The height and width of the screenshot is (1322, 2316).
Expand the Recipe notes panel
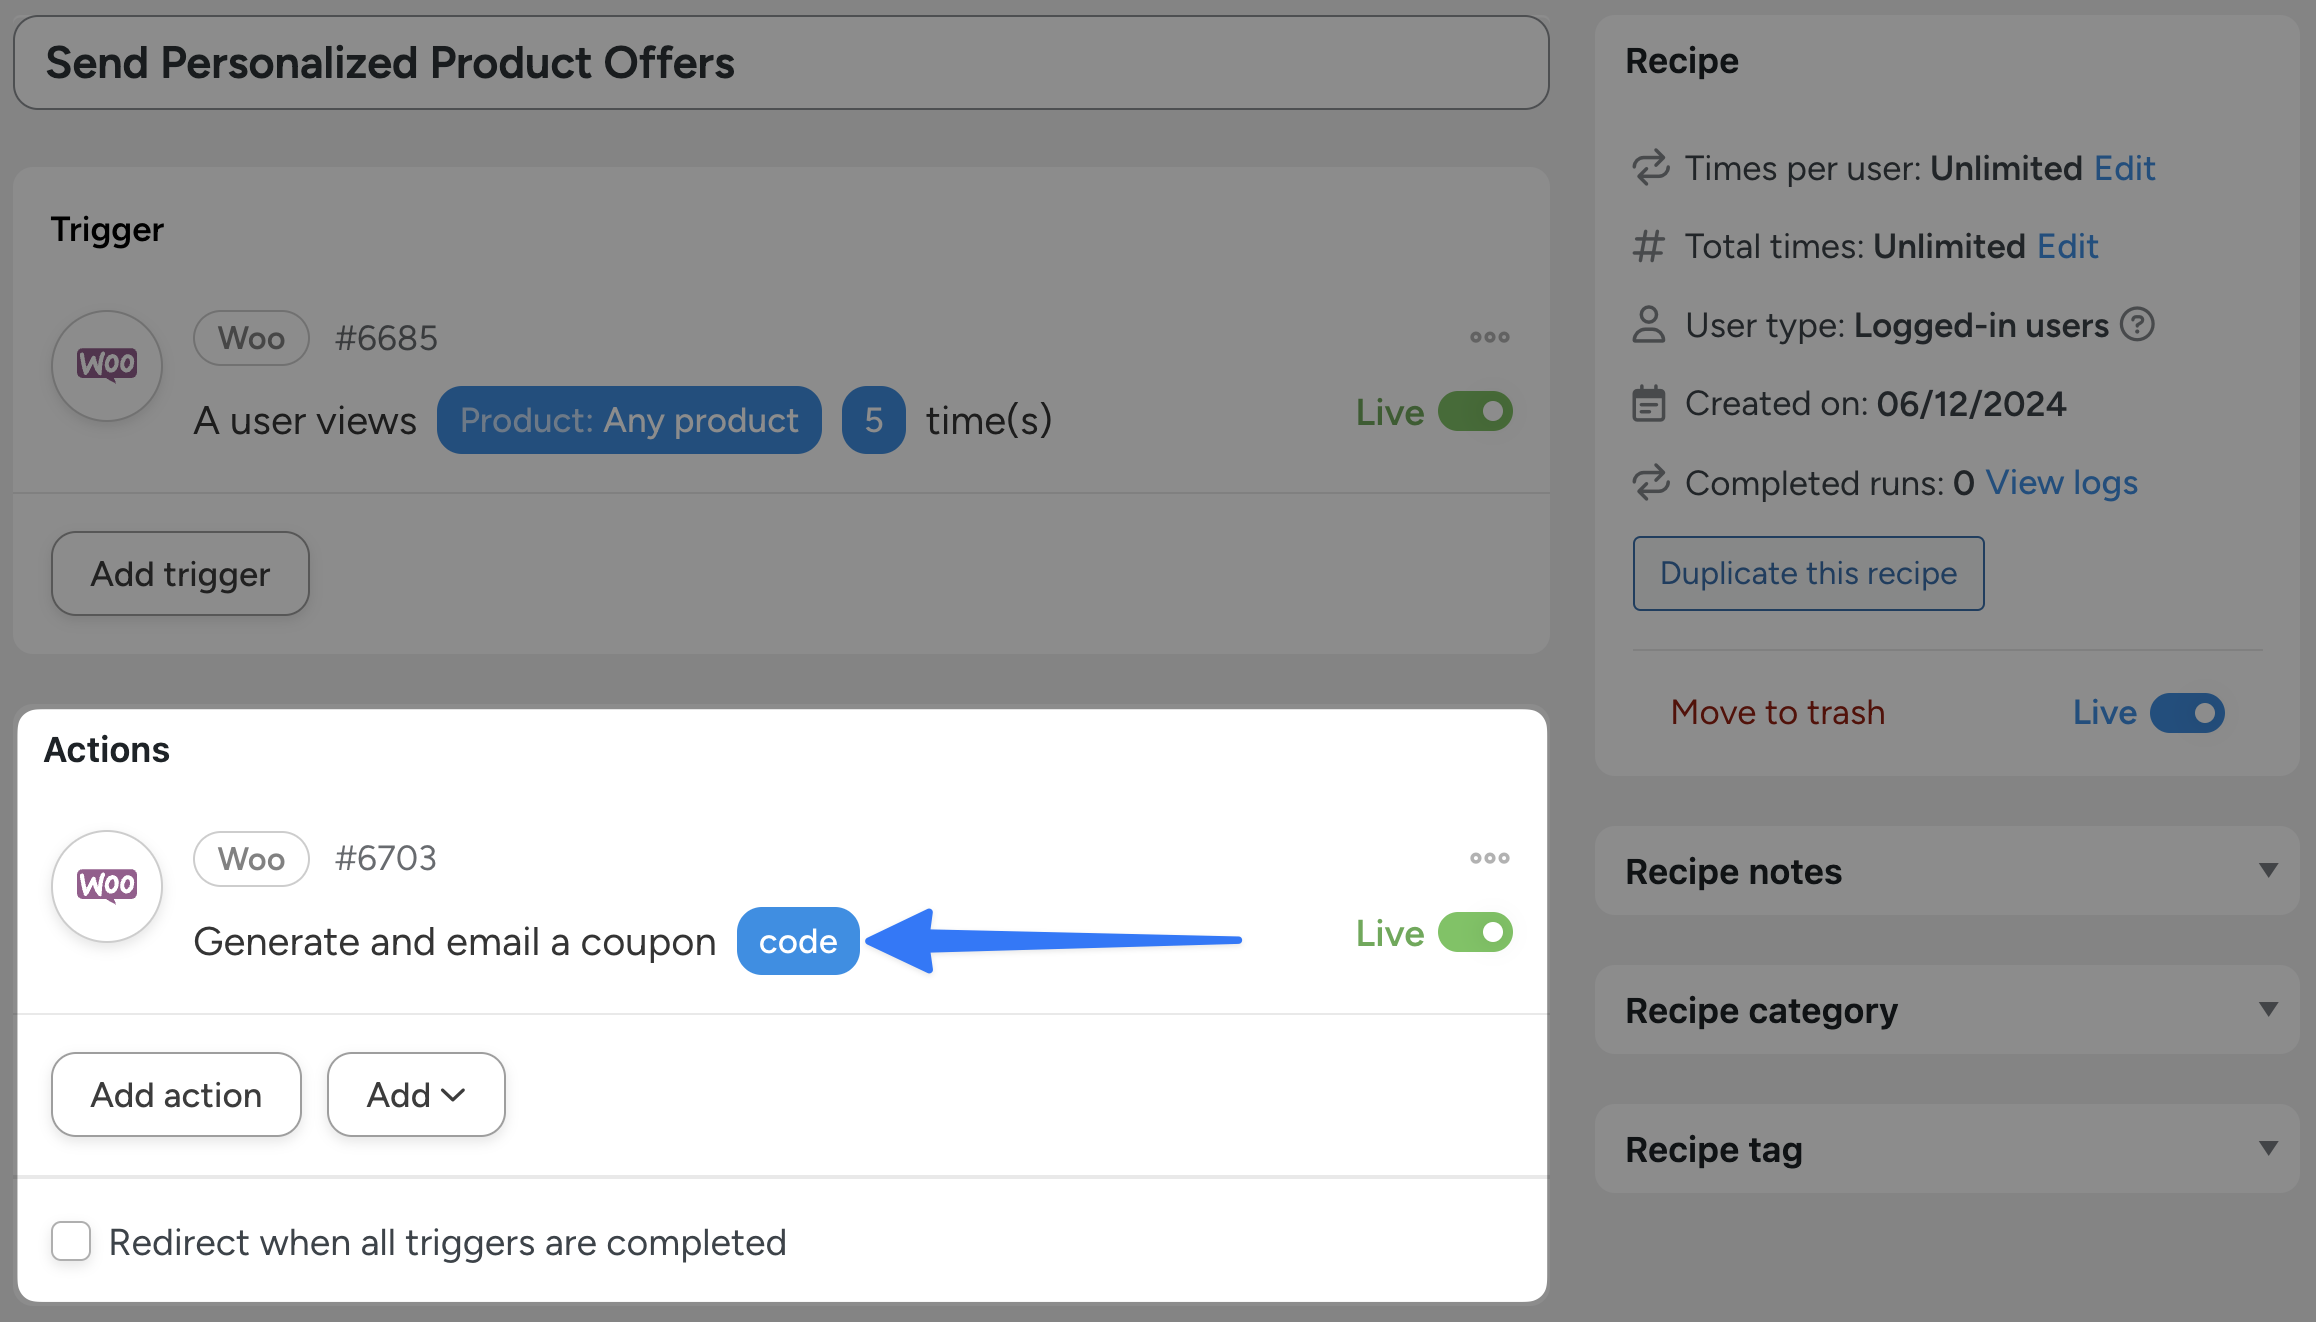(x=2268, y=871)
